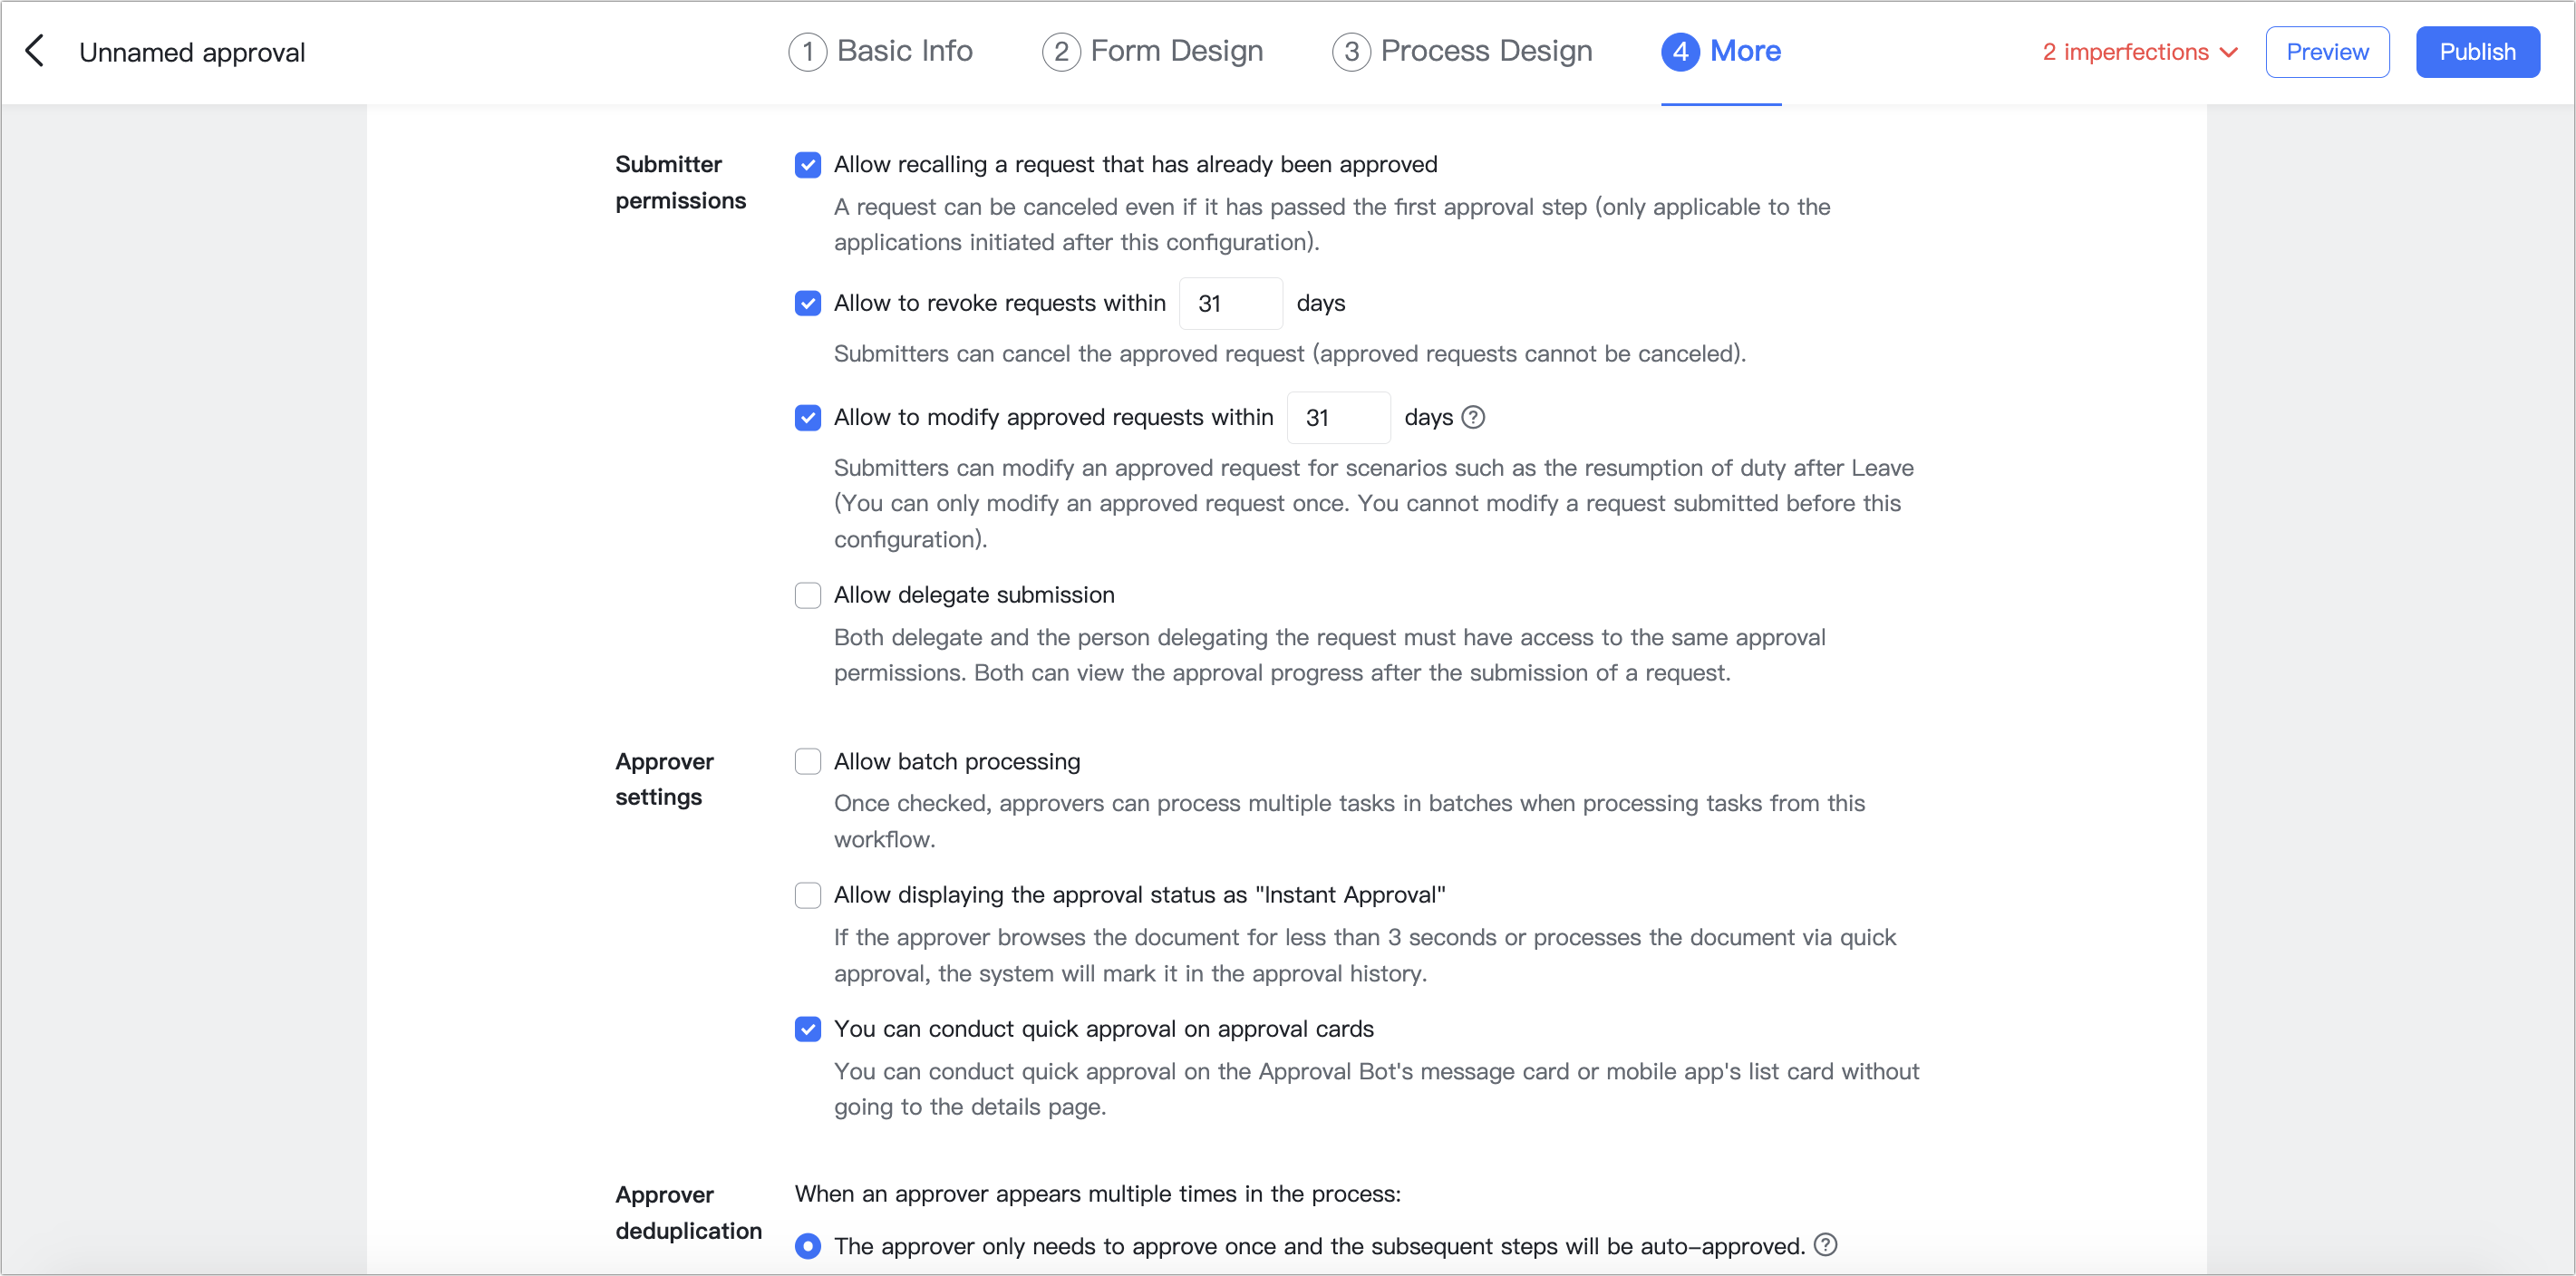Expand the 2 imperfections dropdown

coord(2139,51)
